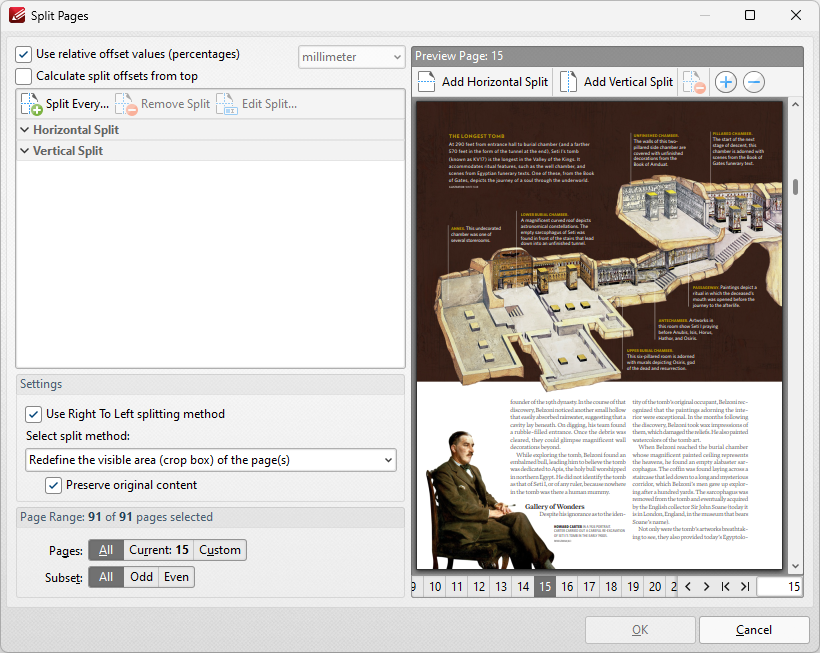Close the Split Pages dialog
Screen dimensions: 820x653
pos(795,15)
